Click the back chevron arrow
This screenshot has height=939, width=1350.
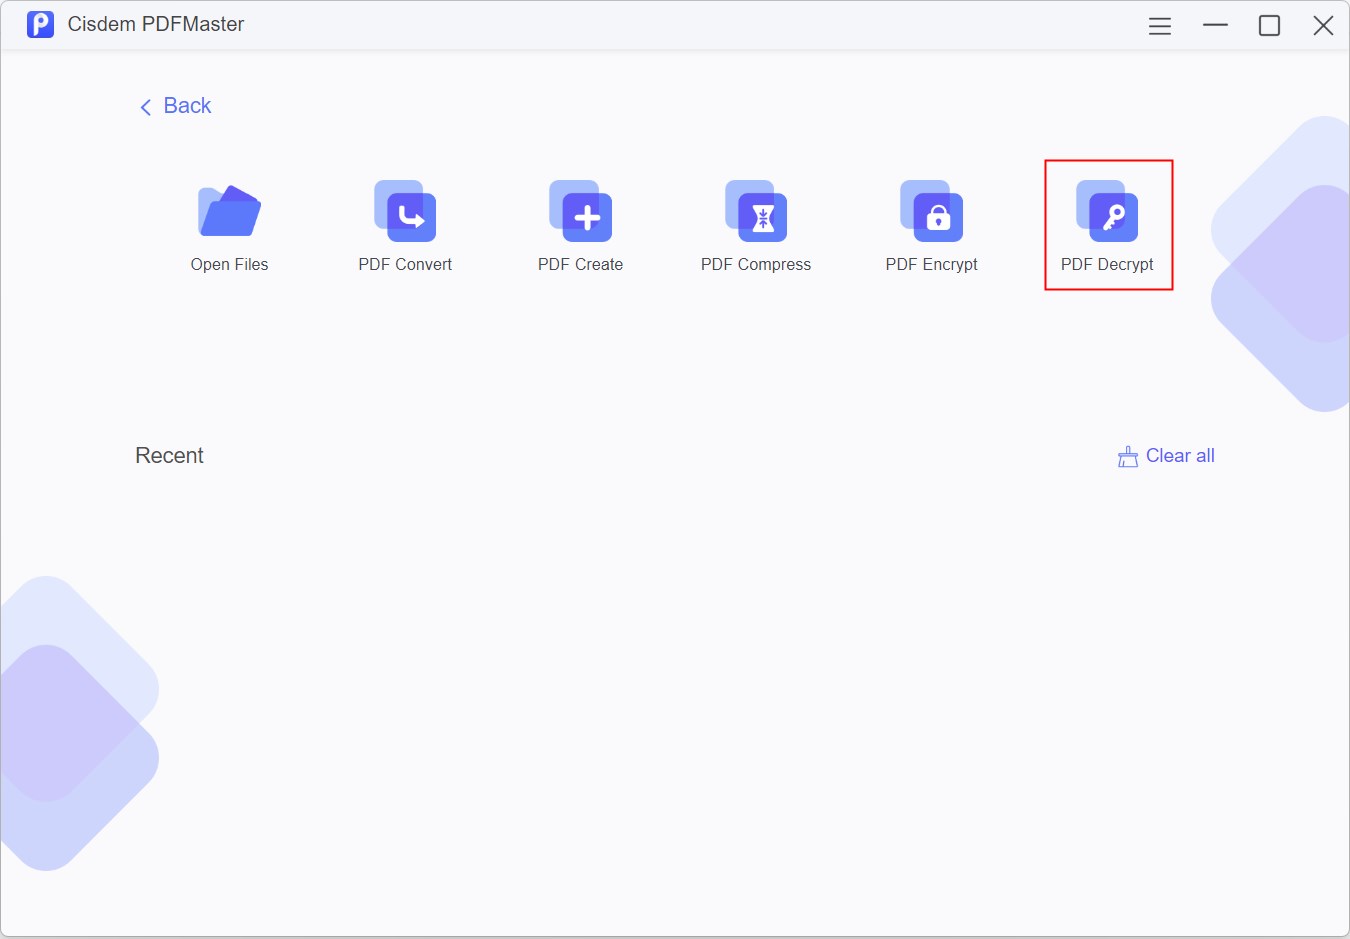[x=146, y=106]
